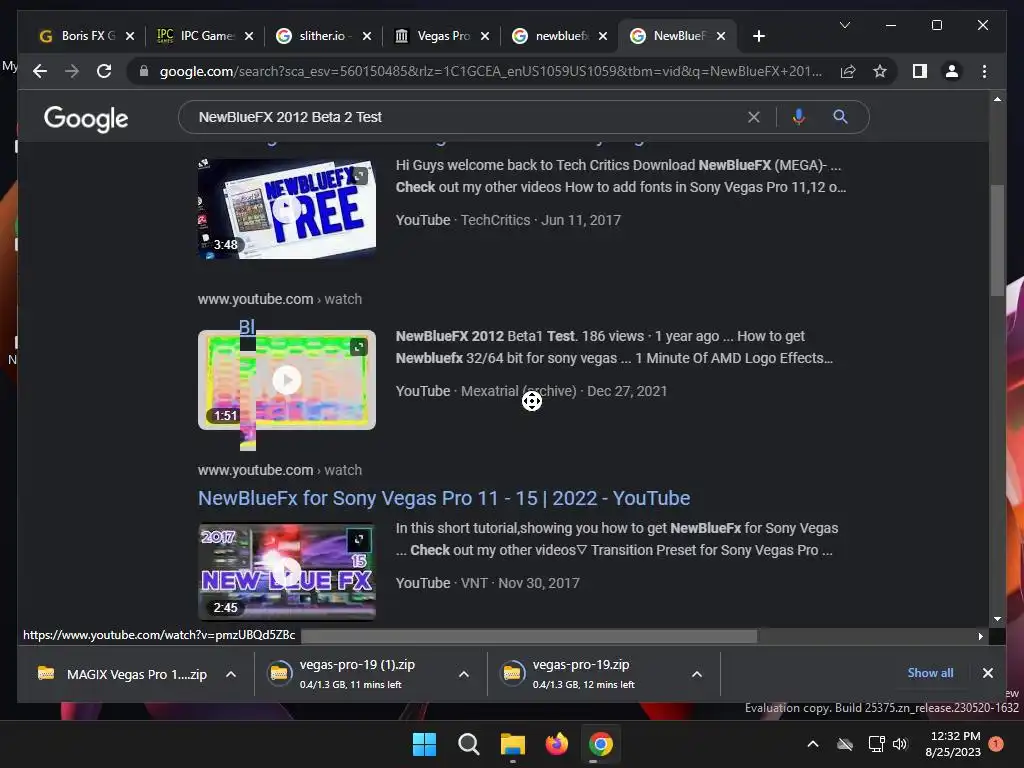
Task: Open File Explorer from taskbar
Action: pos(513,744)
